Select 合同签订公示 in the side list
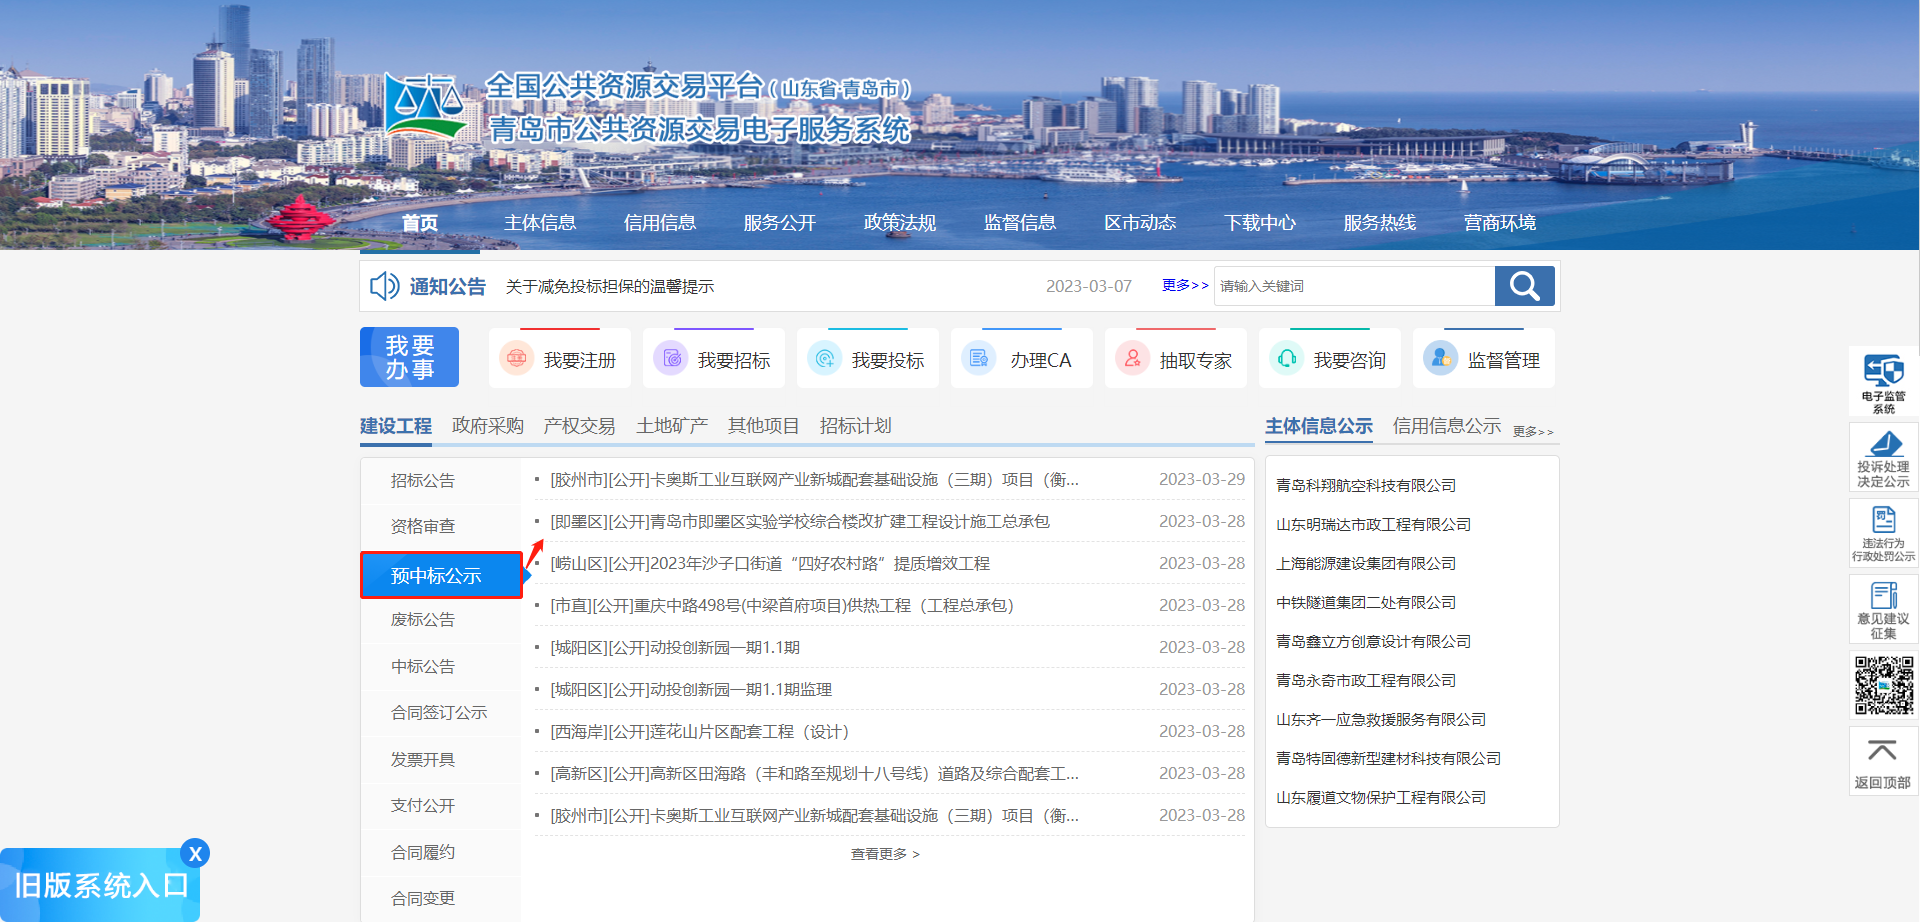Screen dimensions: 1920x922 [441, 713]
